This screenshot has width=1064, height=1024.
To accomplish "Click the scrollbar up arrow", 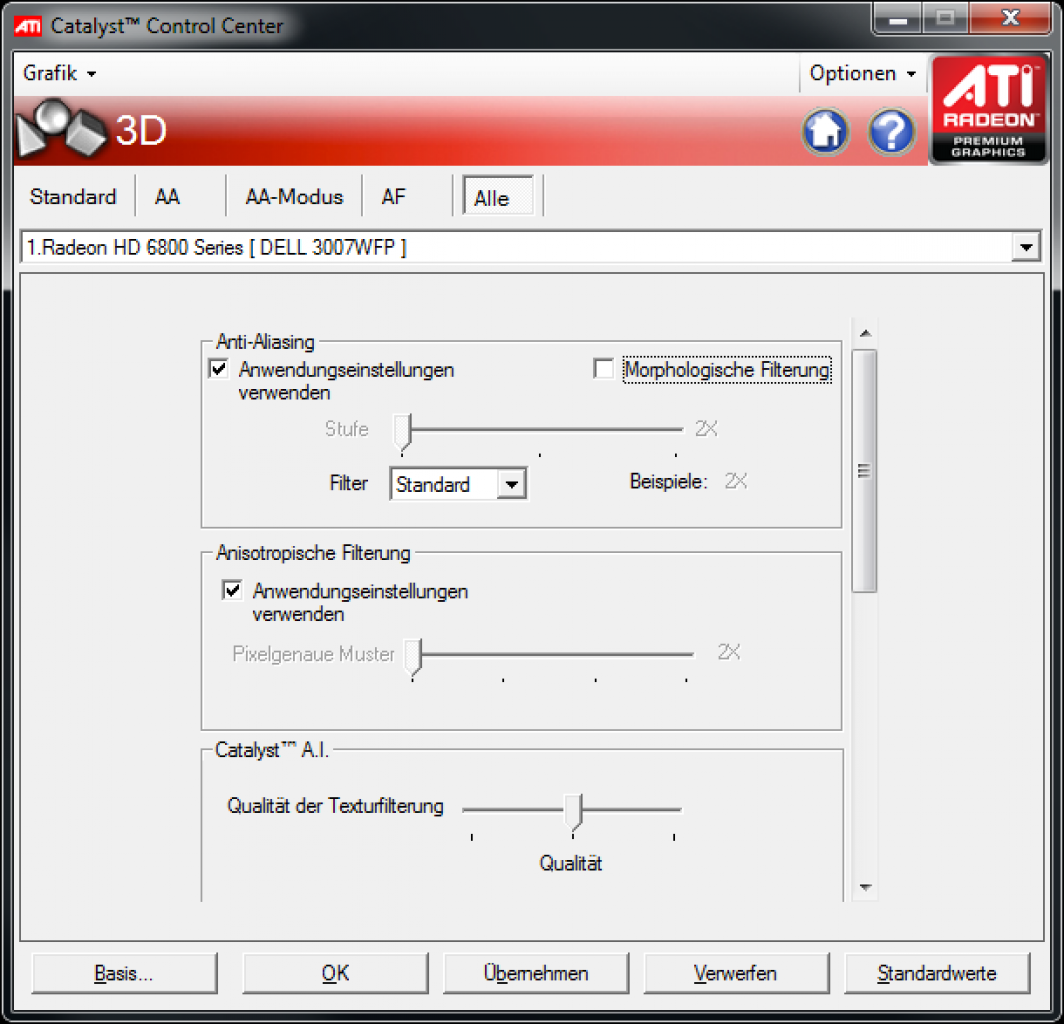I will point(864,333).
